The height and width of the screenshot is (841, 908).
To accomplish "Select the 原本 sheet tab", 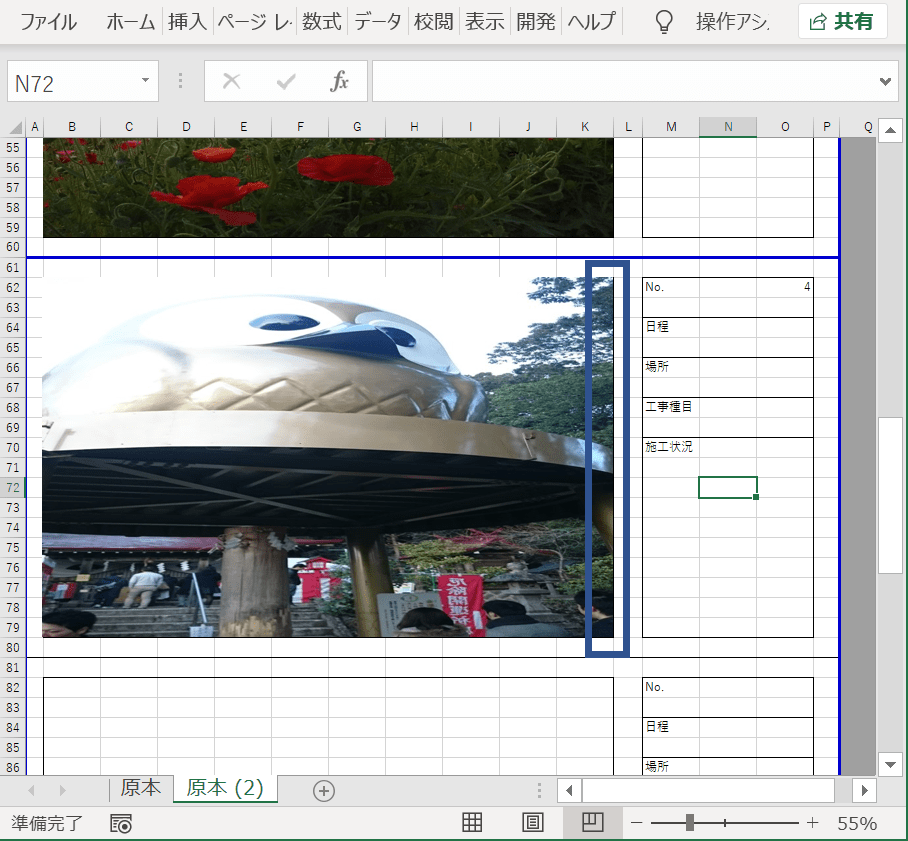I will coord(140,788).
